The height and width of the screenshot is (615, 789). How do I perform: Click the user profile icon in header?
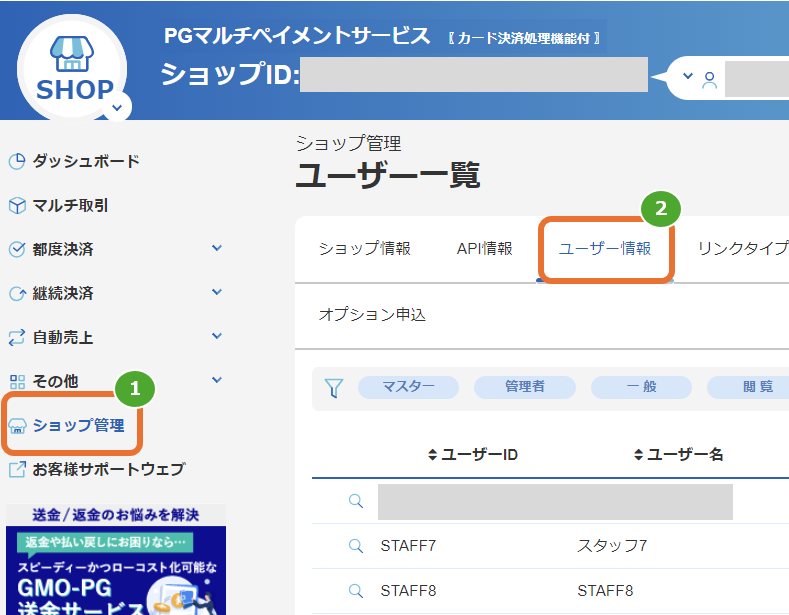click(709, 80)
